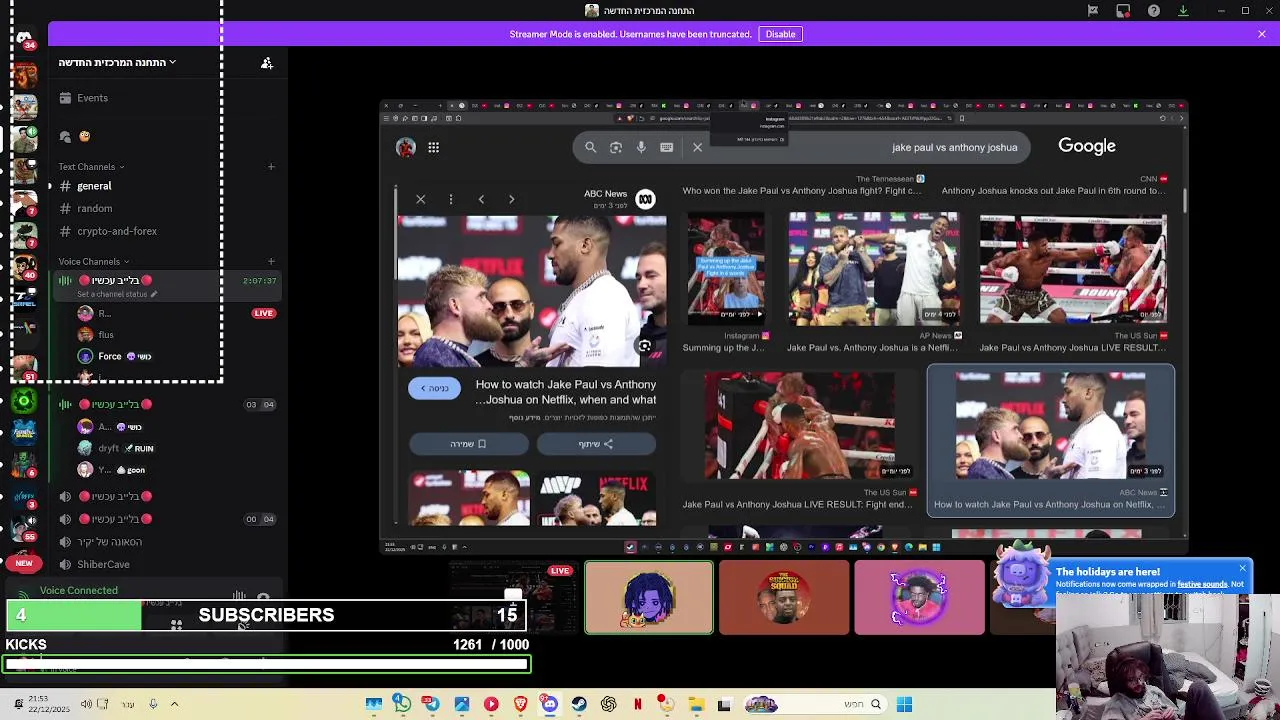Image resolution: width=1280 pixels, height=720 pixels.
Task: Open the NEW servers pill in server list
Action: [24, 563]
